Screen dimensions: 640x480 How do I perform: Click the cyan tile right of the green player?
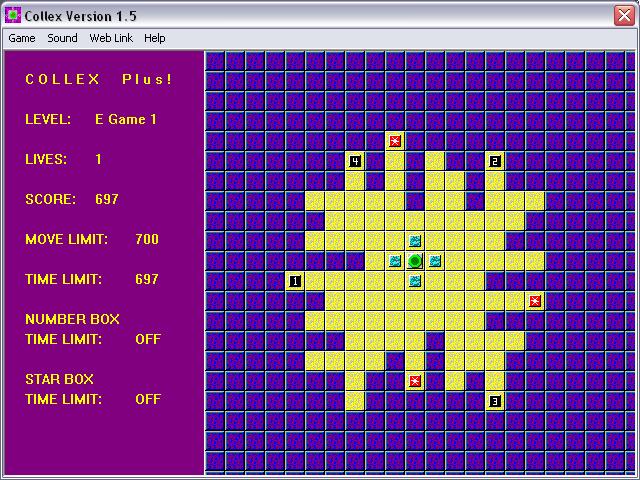[435, 261]
